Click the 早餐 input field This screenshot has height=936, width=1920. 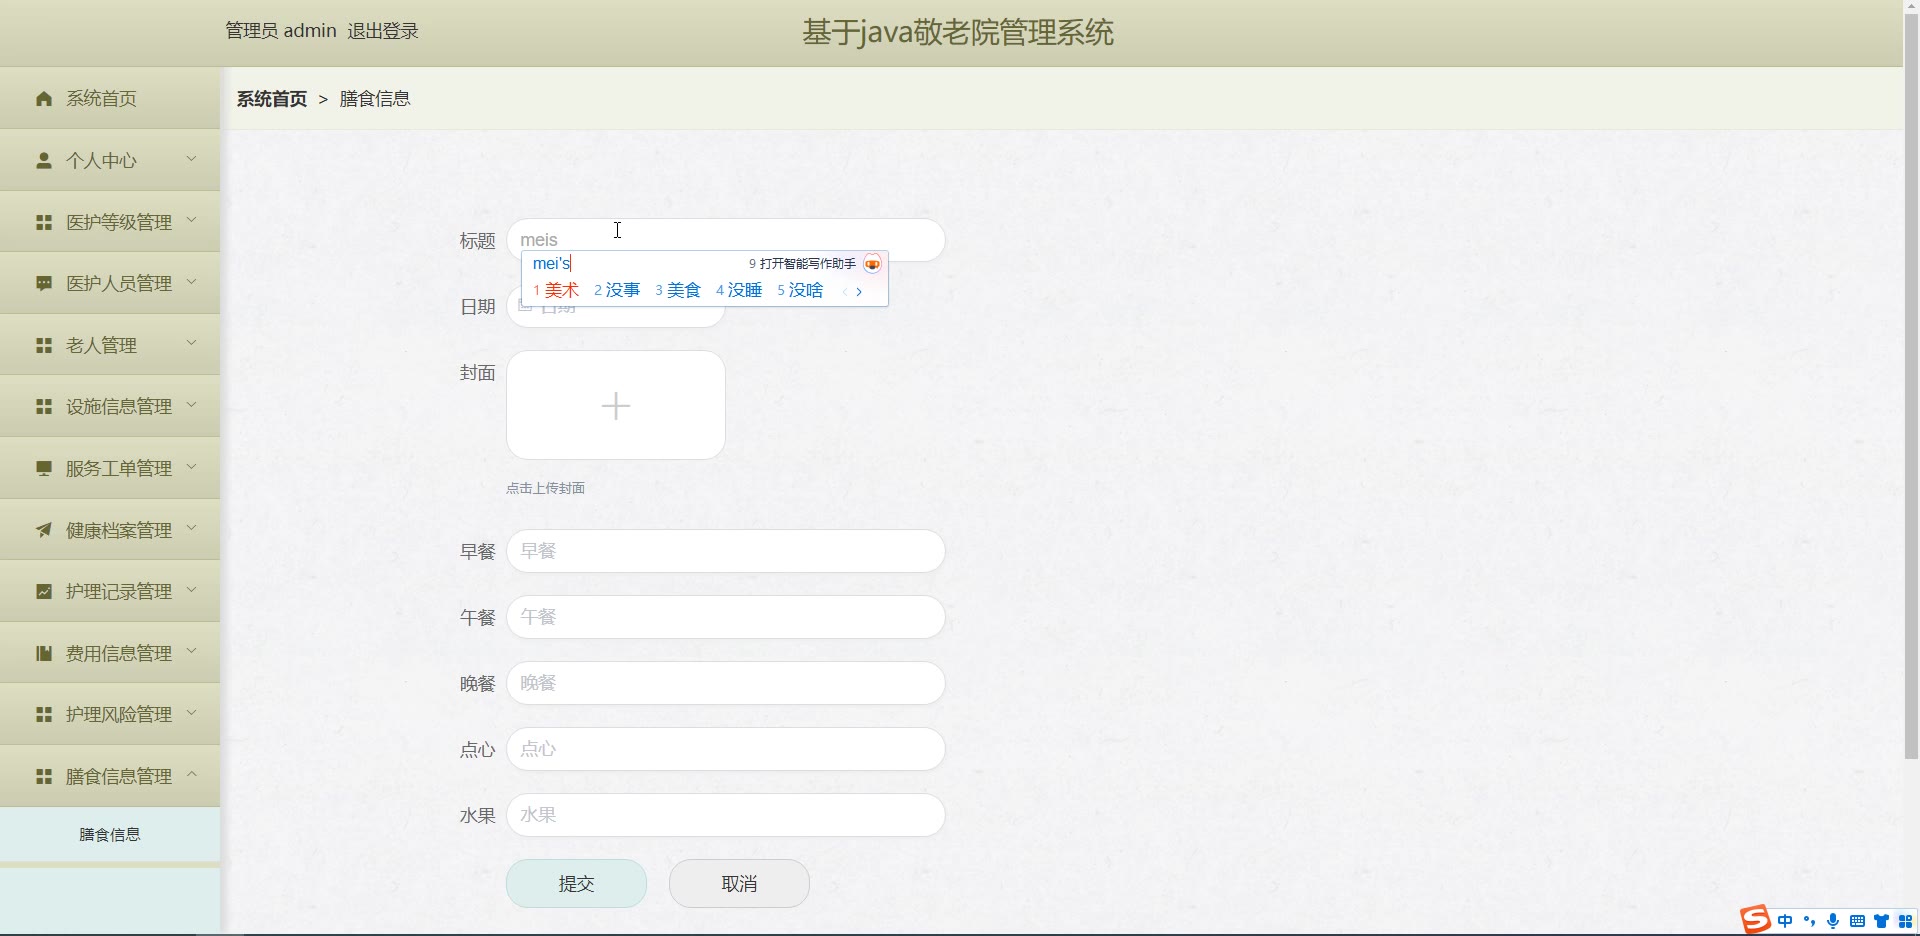click(x=726, y=551)
